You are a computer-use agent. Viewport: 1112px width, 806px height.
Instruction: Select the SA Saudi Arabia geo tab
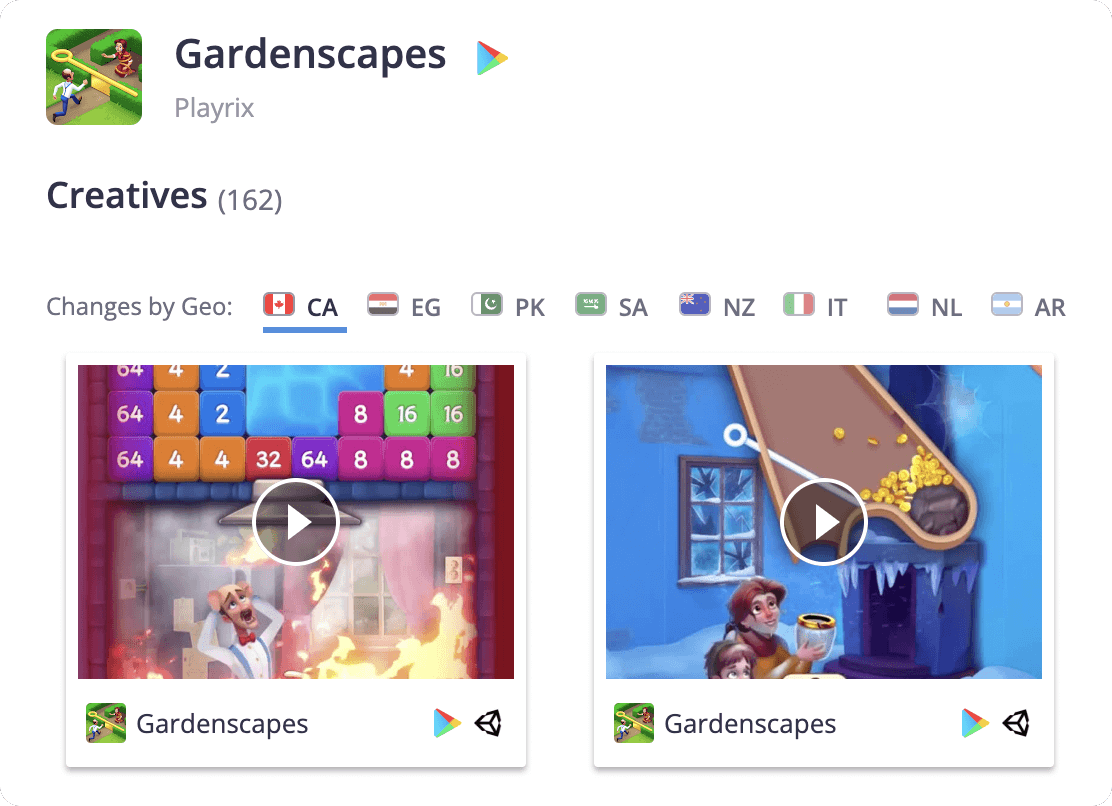[x=611, y=307]
